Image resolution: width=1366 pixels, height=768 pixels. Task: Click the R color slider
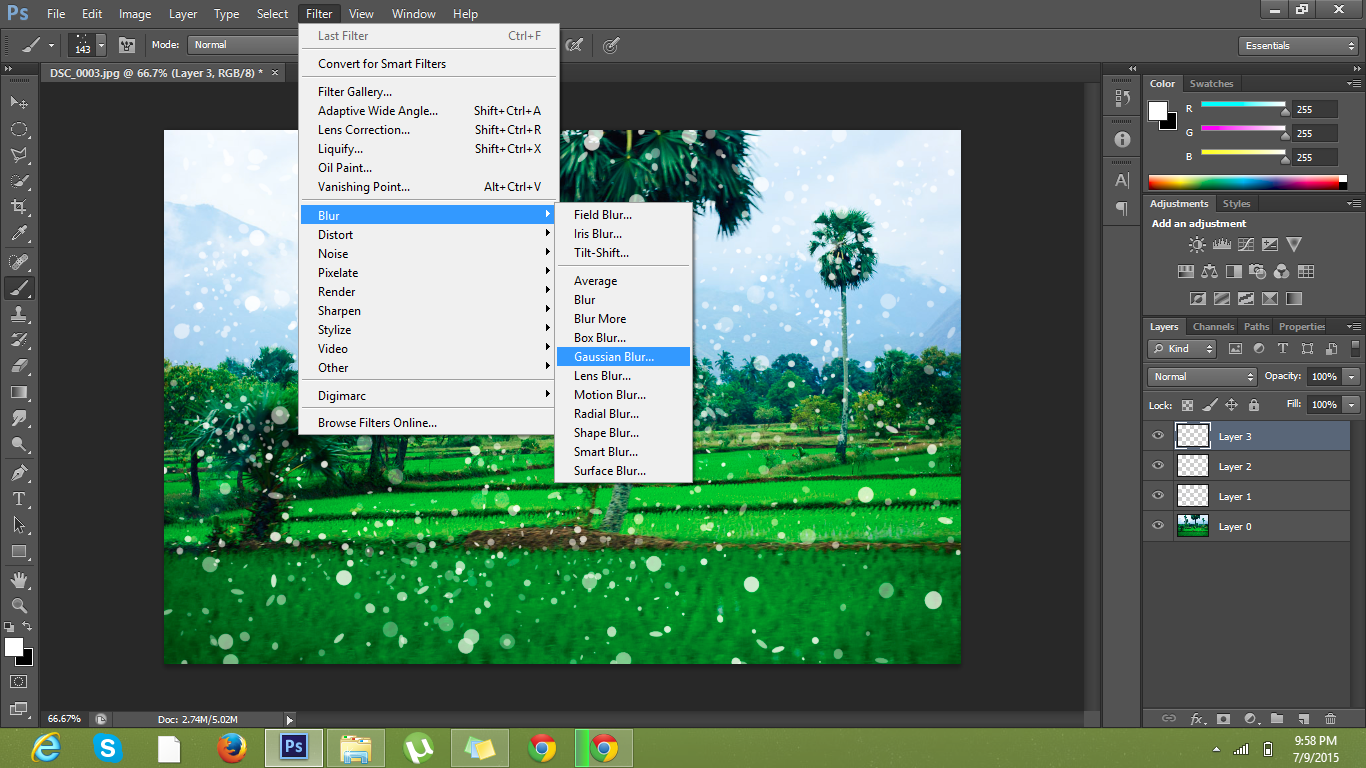tap(1243, 105)
